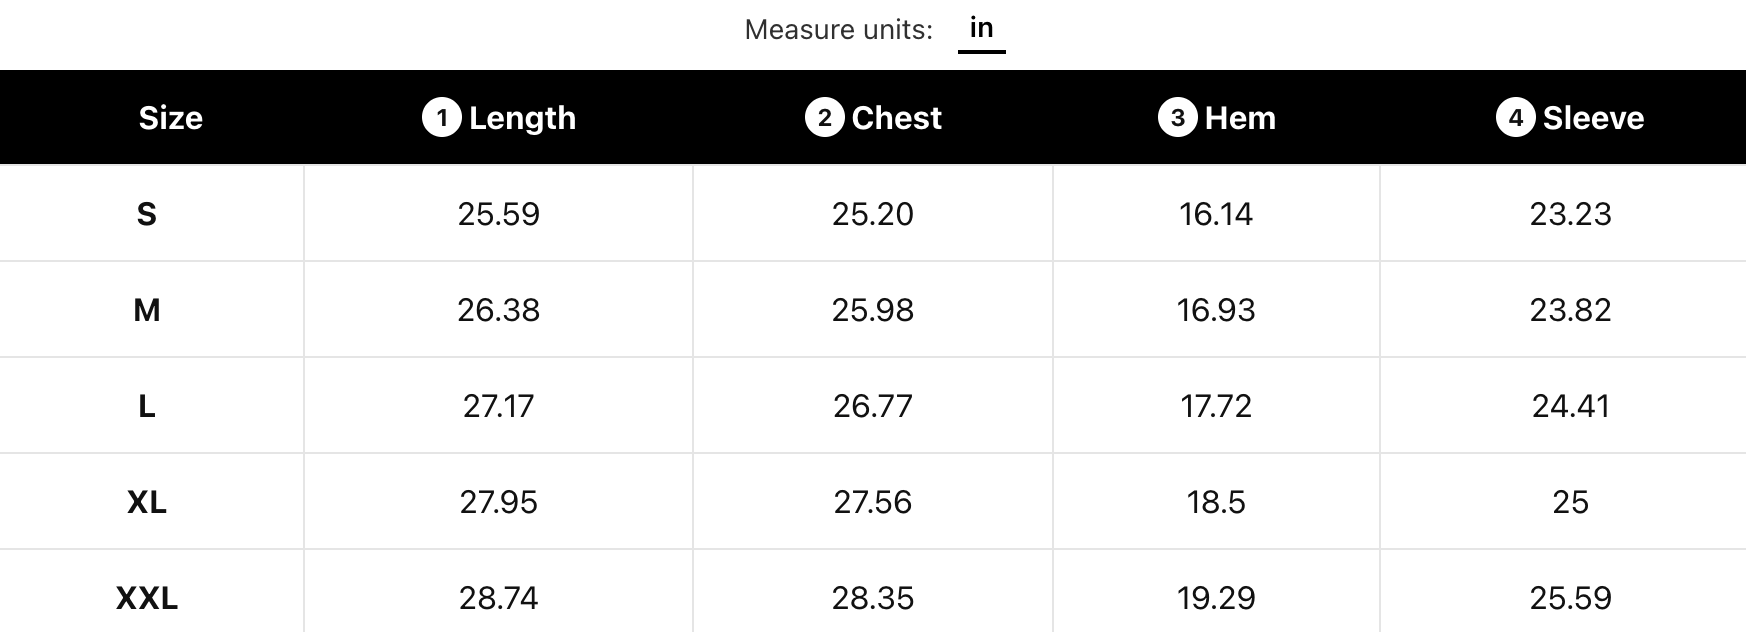The image size is (1746, 632).
Task: Click the Sleeve column header text
Action: coord(1593,118)
